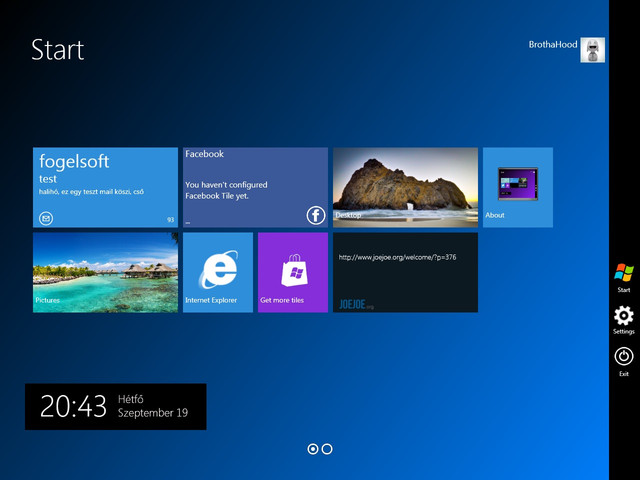Click the mail envelope icon
Viewport: 640px width, 480px height.
[46, 218]
